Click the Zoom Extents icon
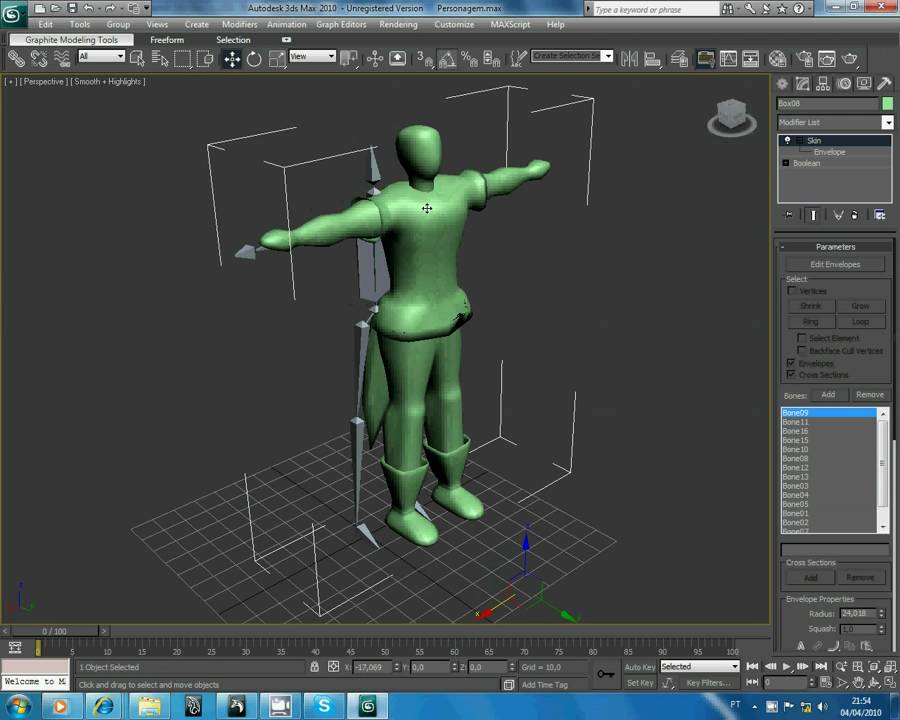Image resolution: width=900 pixels, height=720 pixels. pos(872,667)
